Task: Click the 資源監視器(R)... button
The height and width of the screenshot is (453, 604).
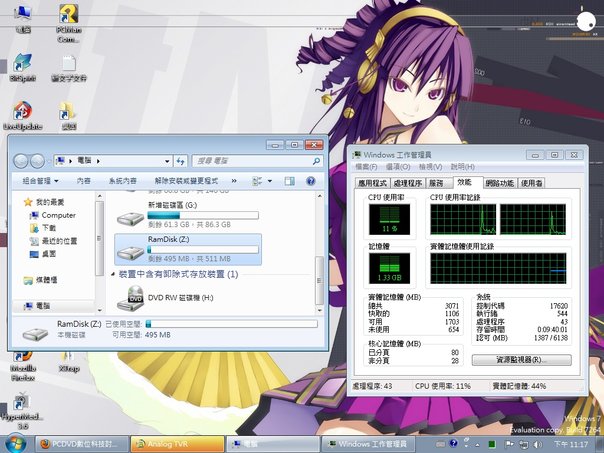Action: 522,360
